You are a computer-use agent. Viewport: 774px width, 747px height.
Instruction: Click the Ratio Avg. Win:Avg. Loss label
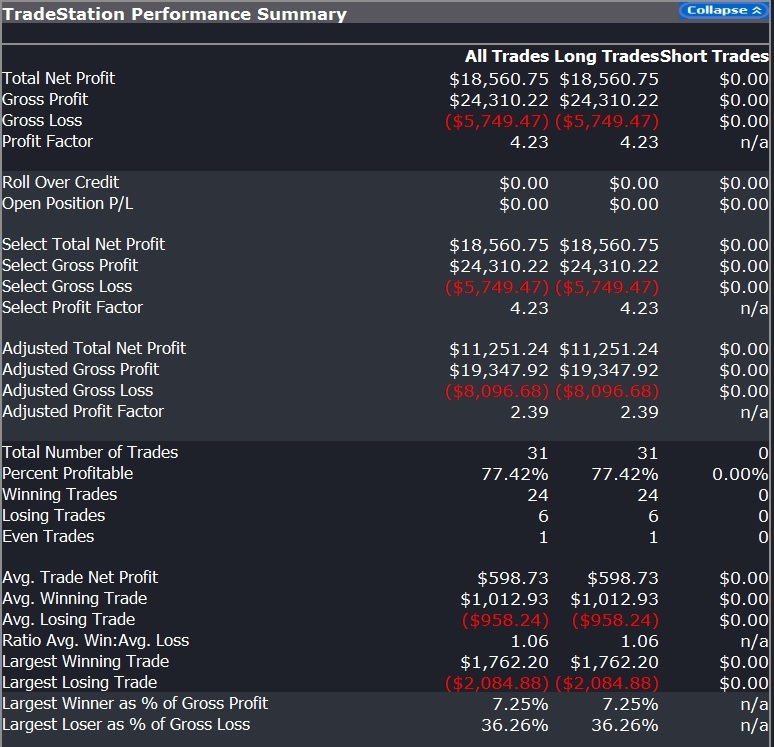pyautogui.click(x=96, y=640)
